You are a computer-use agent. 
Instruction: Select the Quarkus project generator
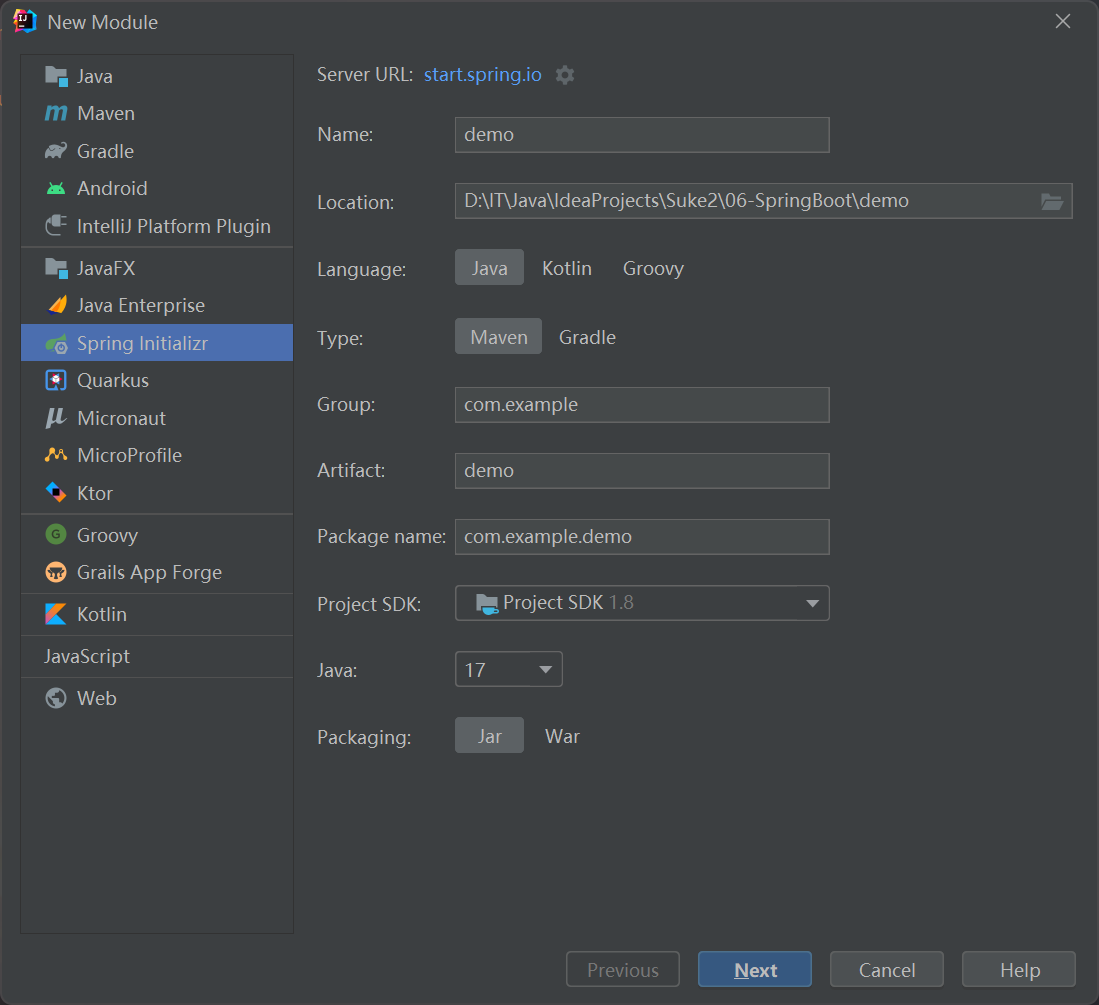(112, 380)
